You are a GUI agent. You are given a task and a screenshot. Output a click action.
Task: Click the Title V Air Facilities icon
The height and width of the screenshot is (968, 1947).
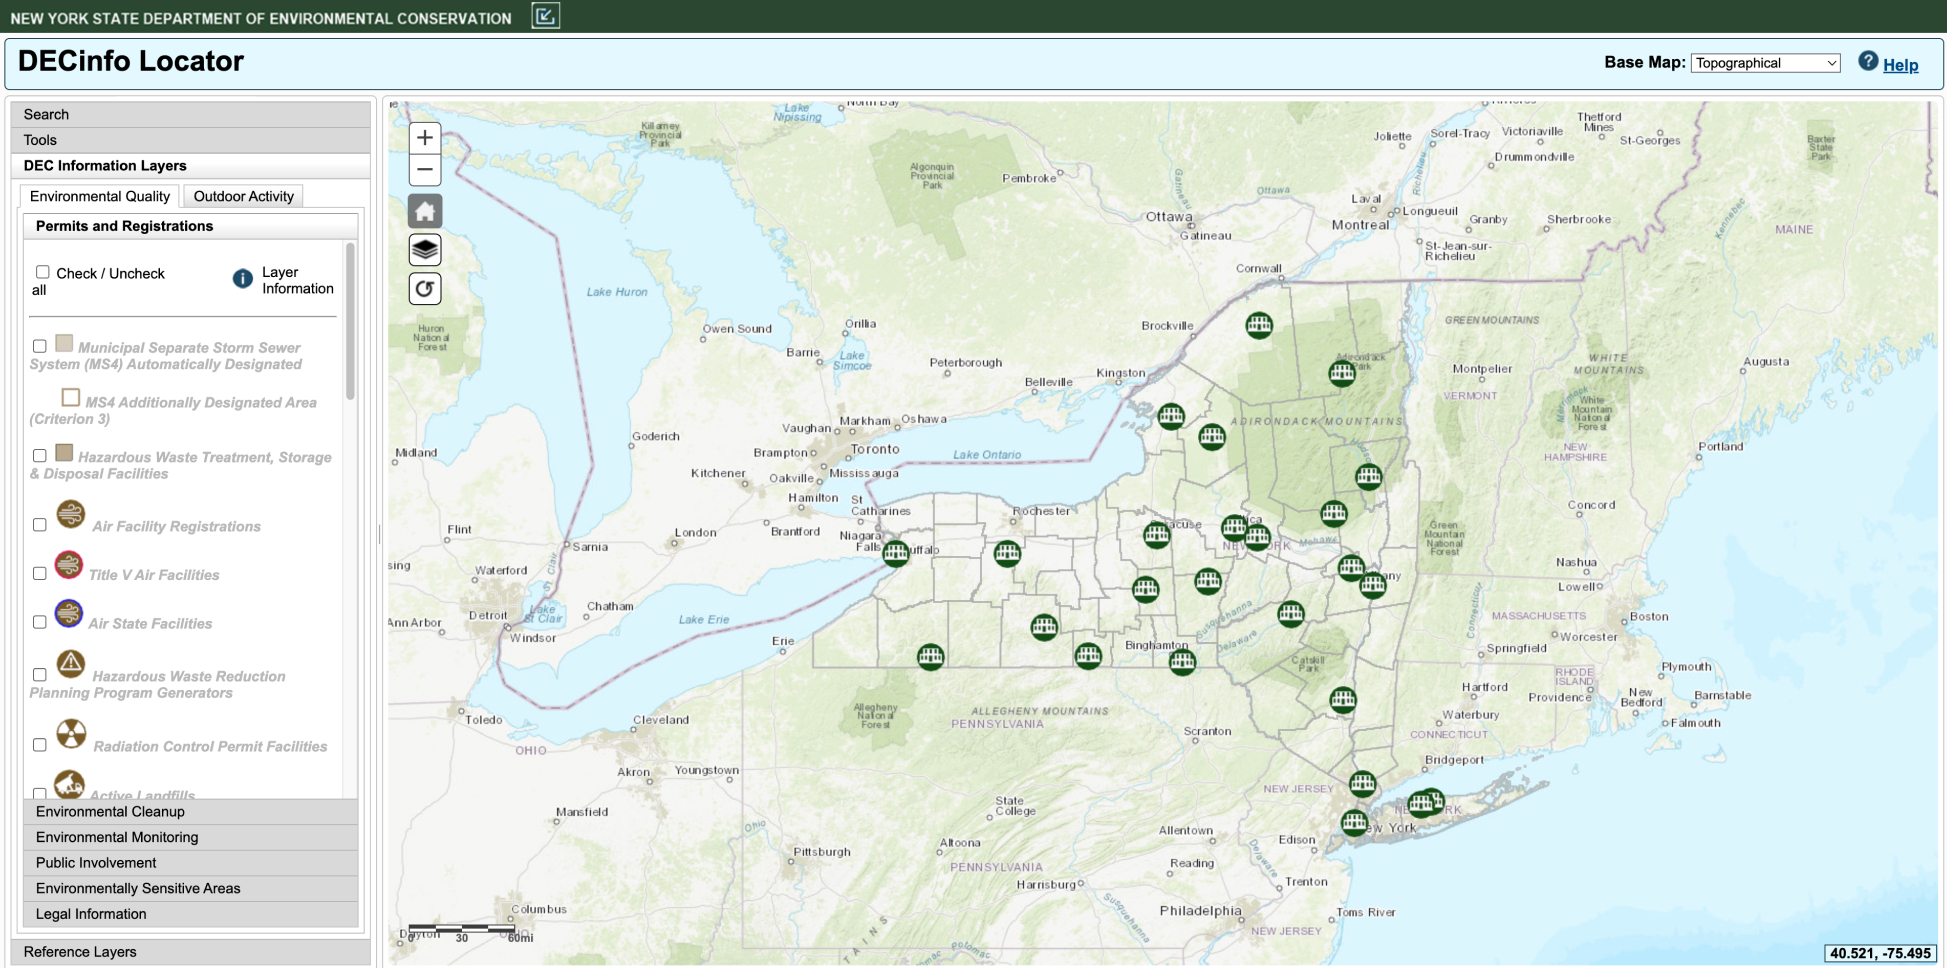69,565
